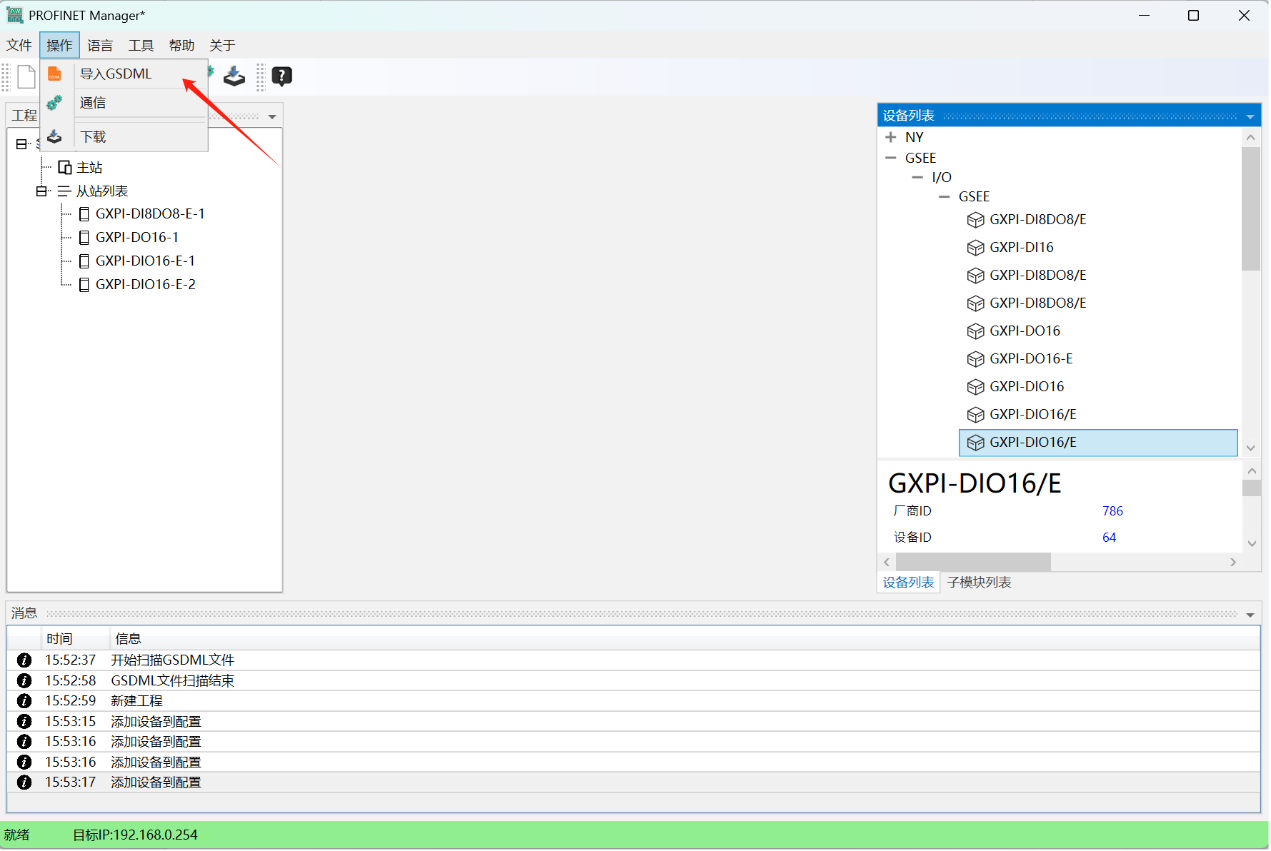Open the 消息 panel dropdown arrow

pos(1250,614)
